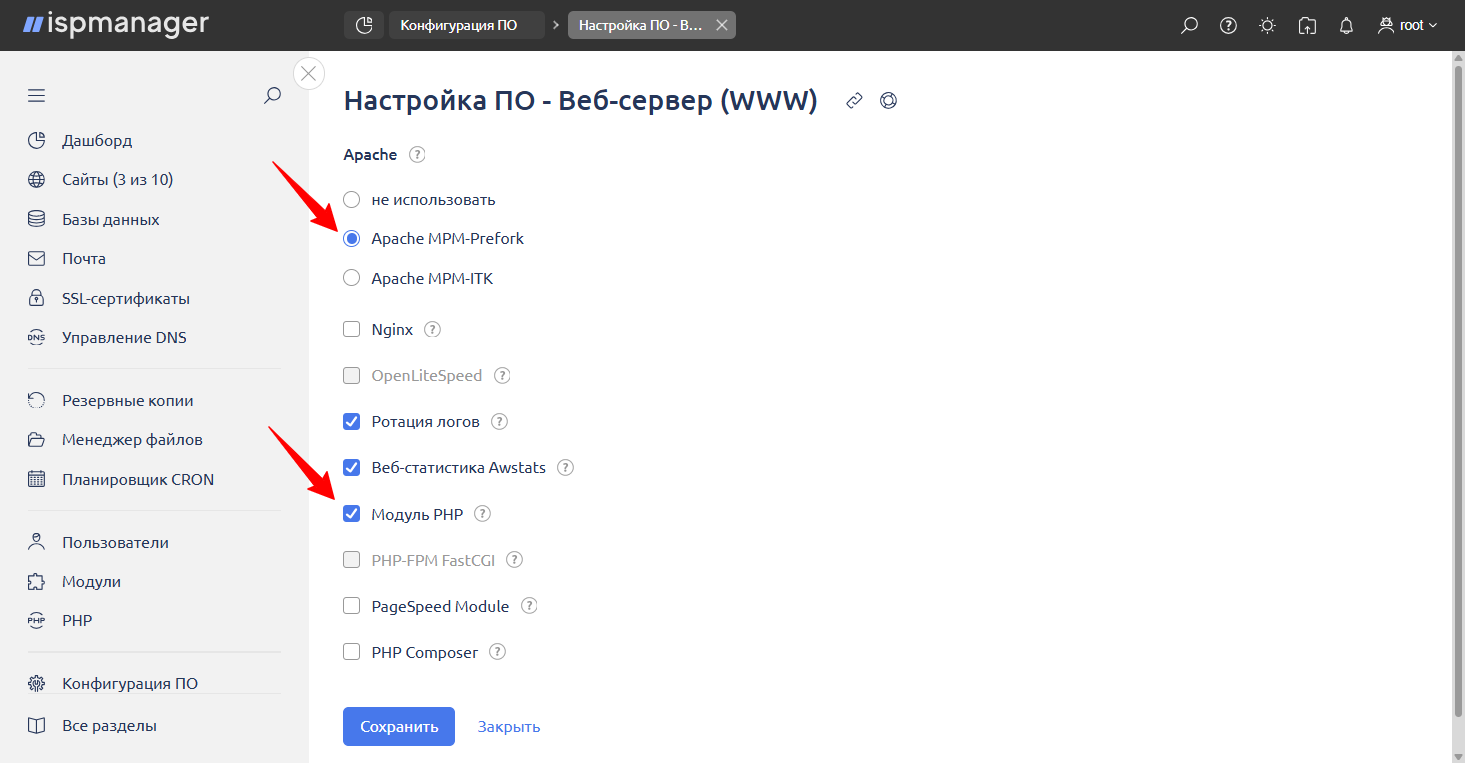The height and width of the screenshot is (763, 1465).
Task: Toggle the light/dark theme sun icon
Action: click(1267, 26)
